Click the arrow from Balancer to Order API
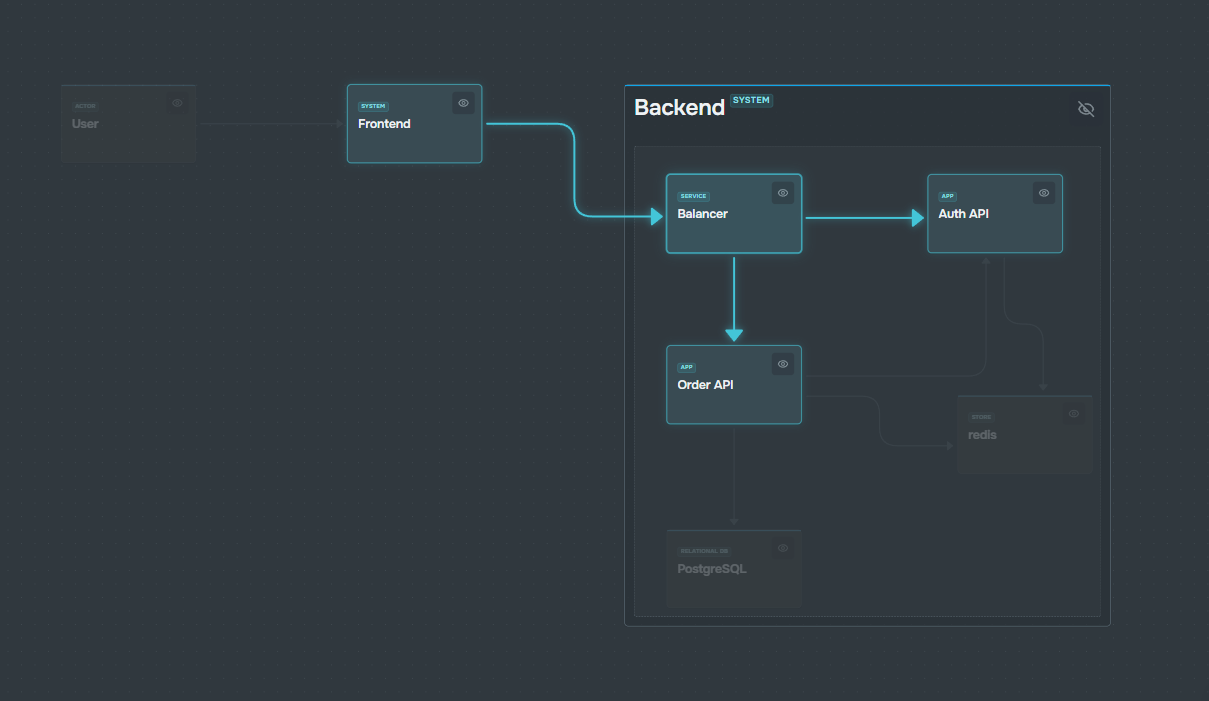This screenshot has height=701, width=1209. click(x=734, y=299)
